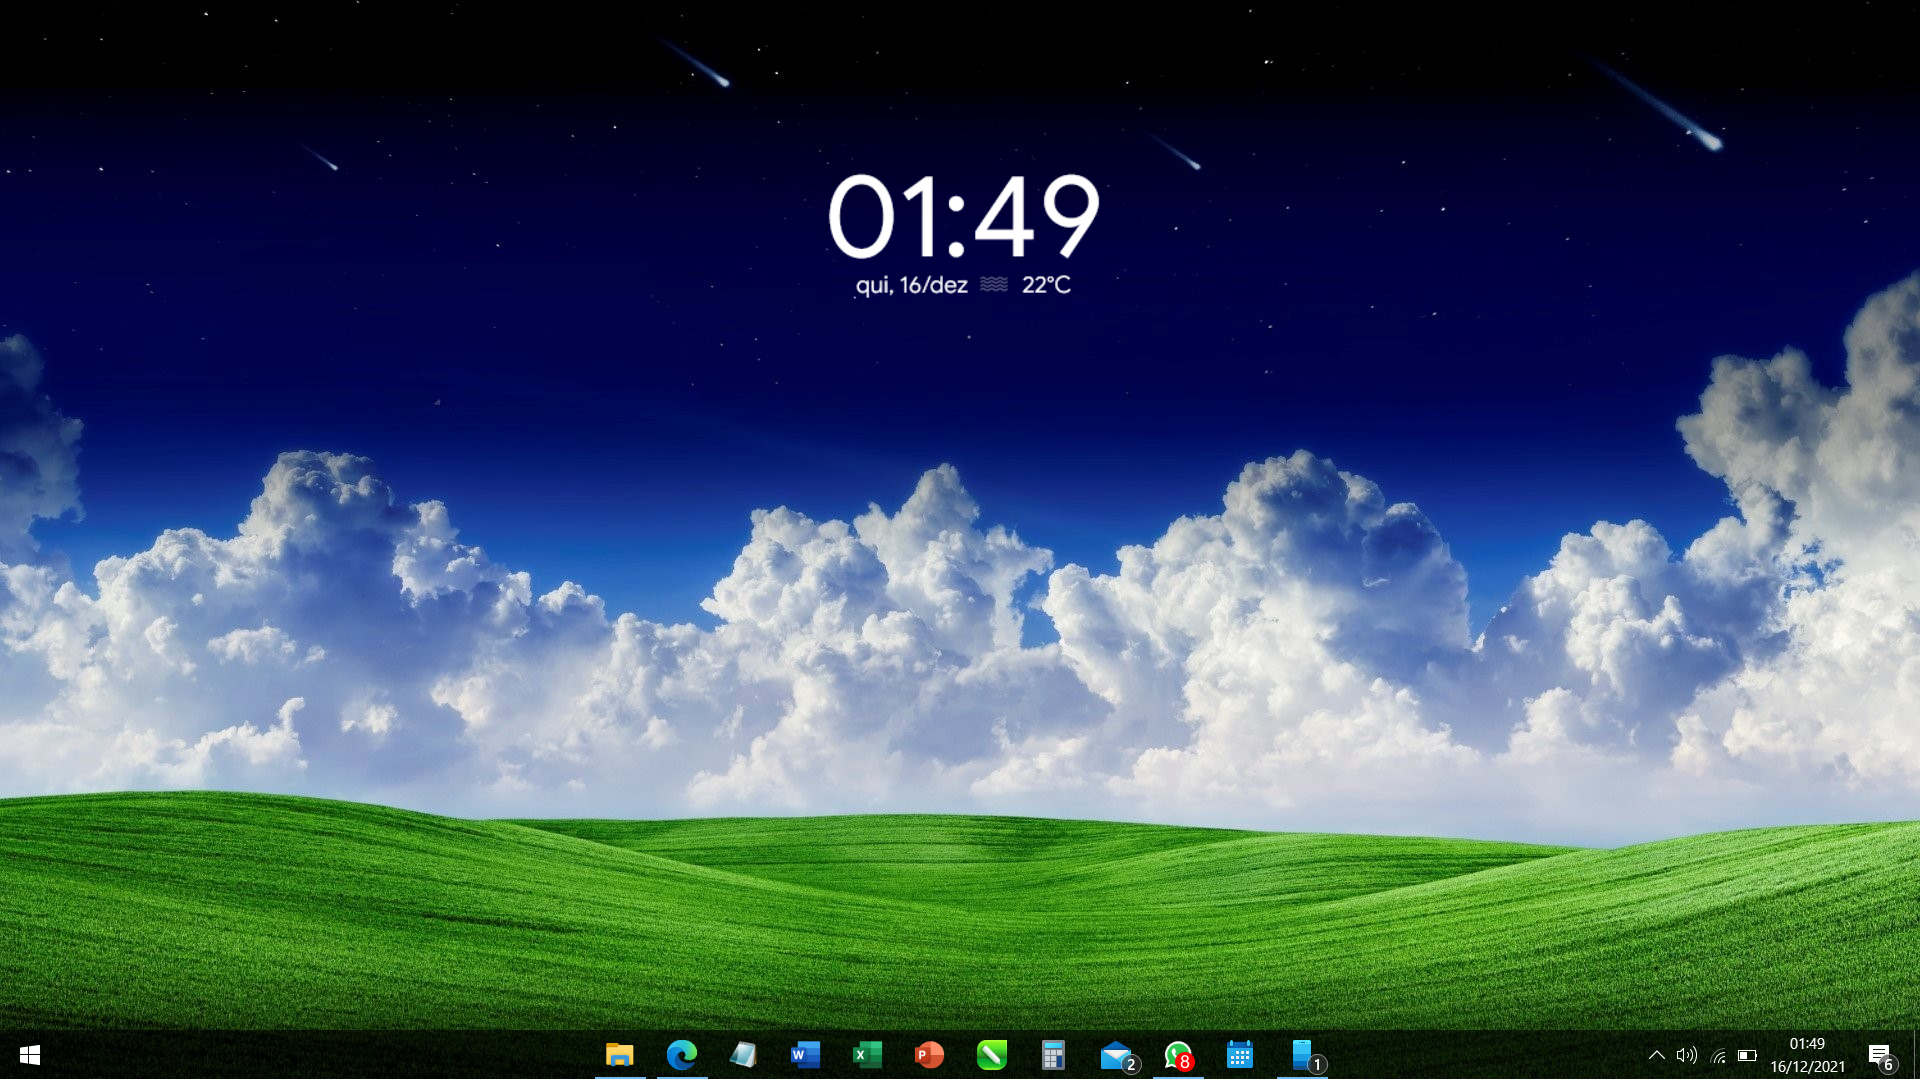Open WhatsApp with 8 unread messages

click(x=1176, y=1055)
